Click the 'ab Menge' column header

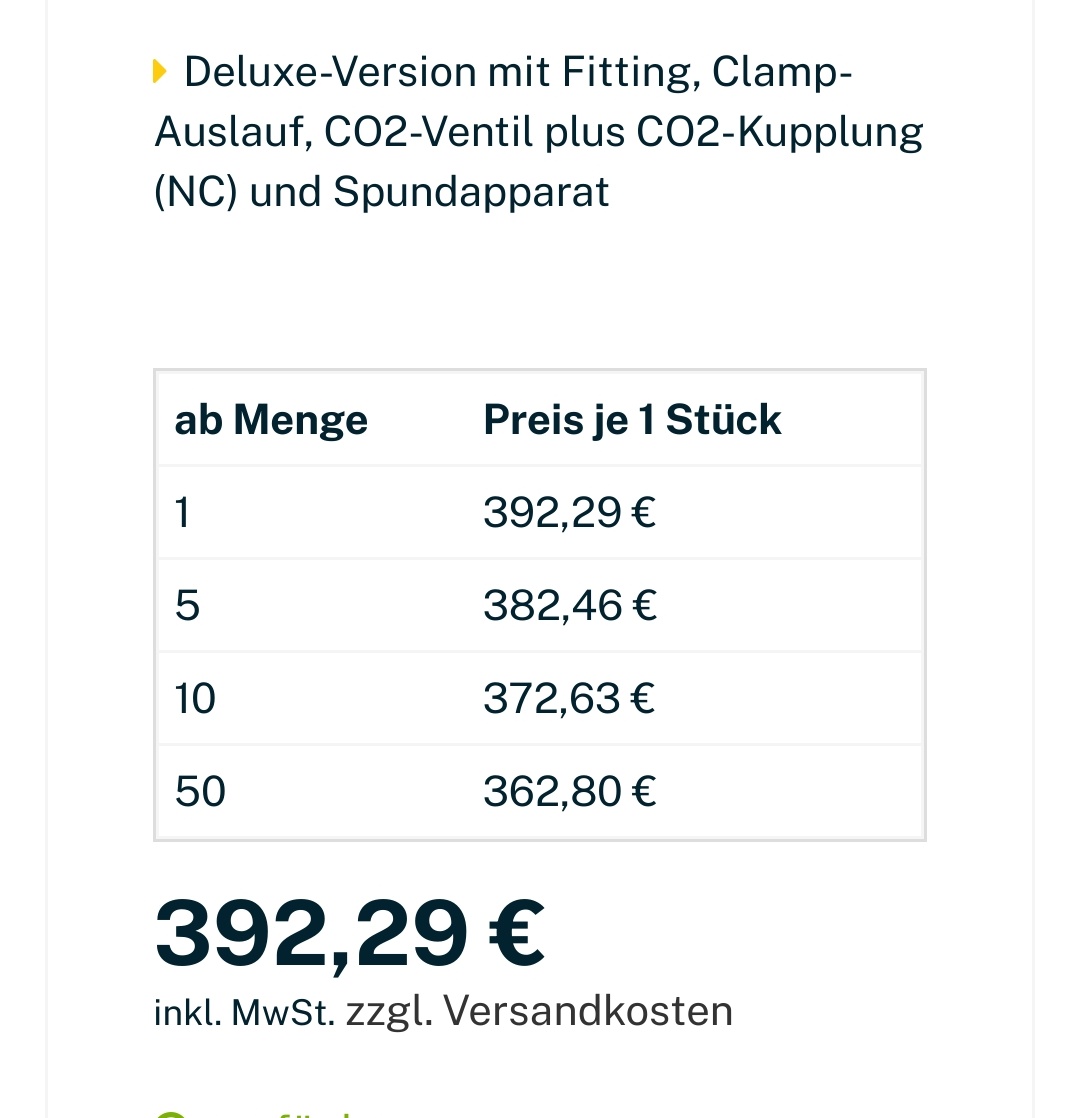click(271, 420)
